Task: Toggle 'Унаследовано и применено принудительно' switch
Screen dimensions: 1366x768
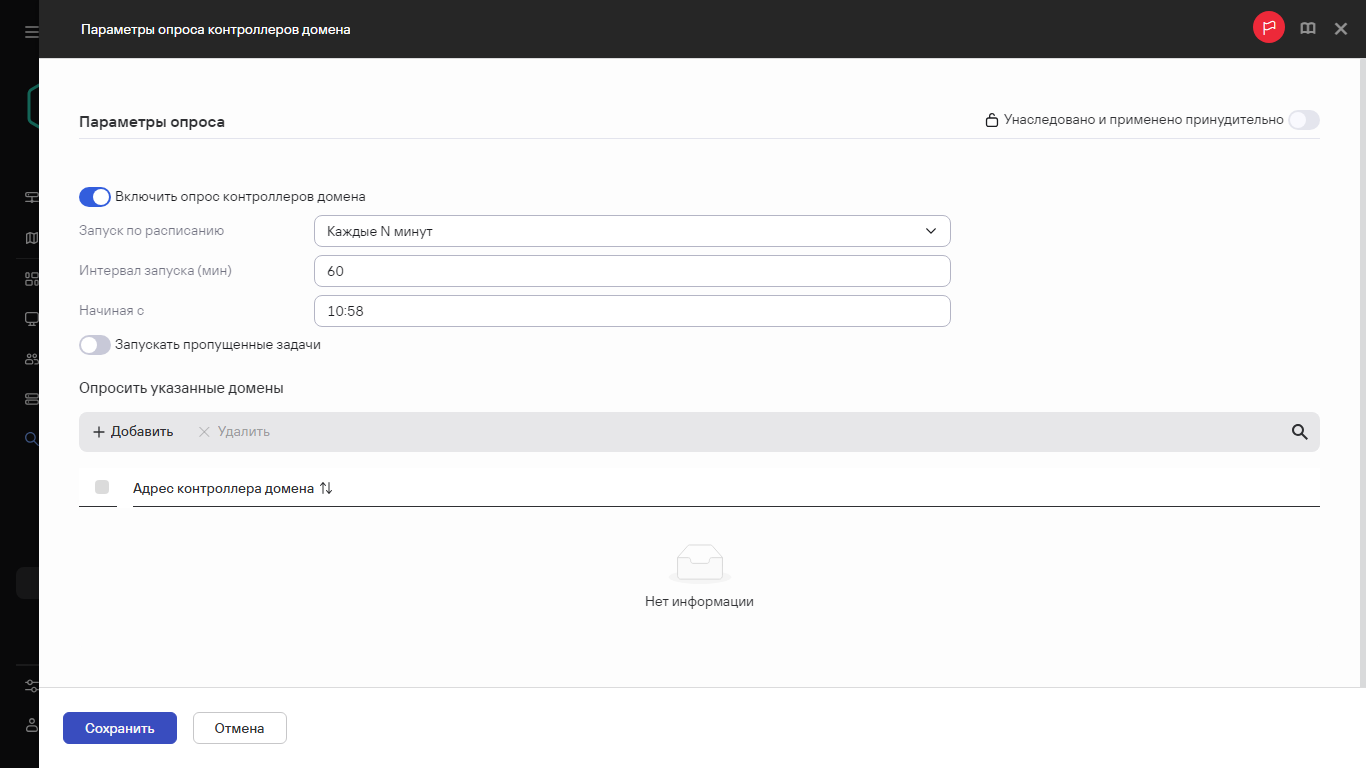Action: [1303, 120]
